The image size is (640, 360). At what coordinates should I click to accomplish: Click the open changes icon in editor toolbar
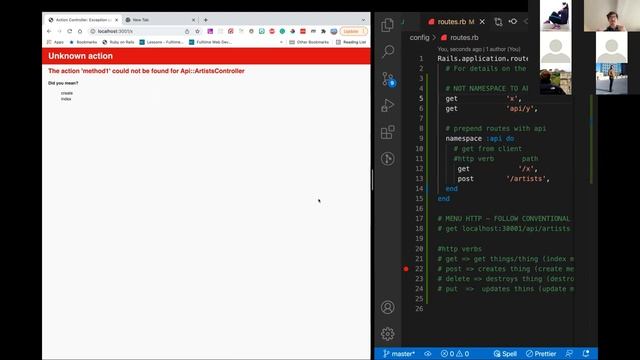498,22
